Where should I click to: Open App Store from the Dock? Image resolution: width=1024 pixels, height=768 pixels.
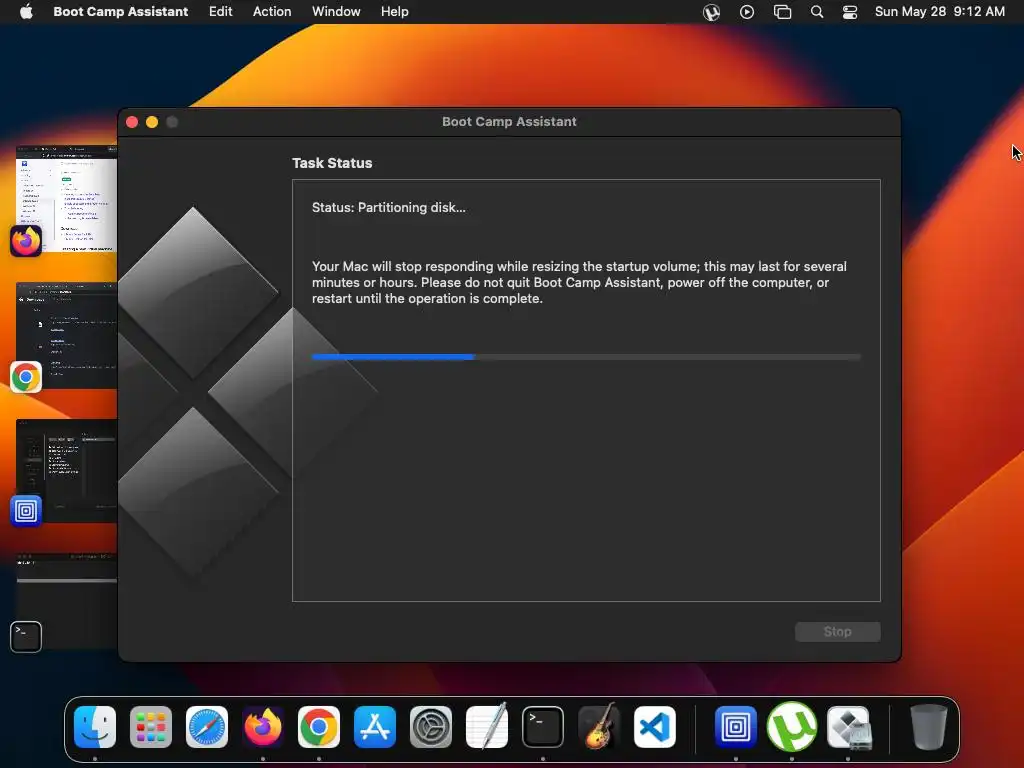[375, 727]
